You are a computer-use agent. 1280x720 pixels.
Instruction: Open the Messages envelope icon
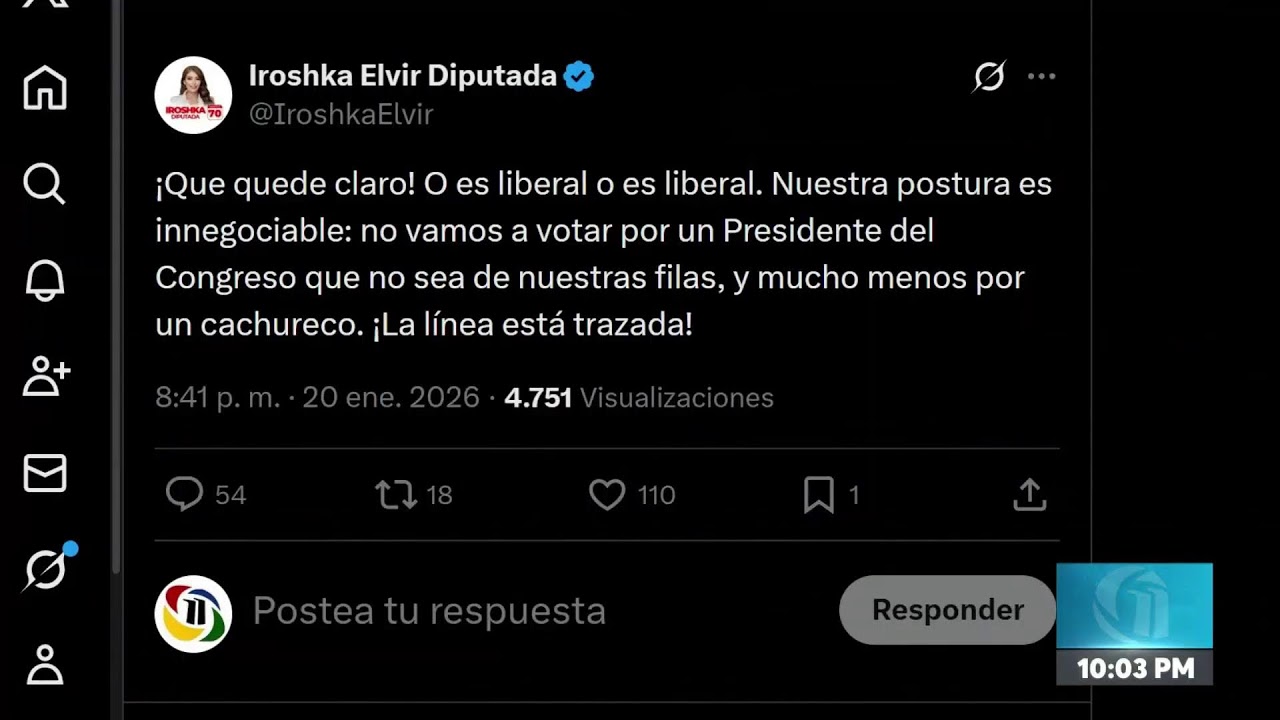45,473
